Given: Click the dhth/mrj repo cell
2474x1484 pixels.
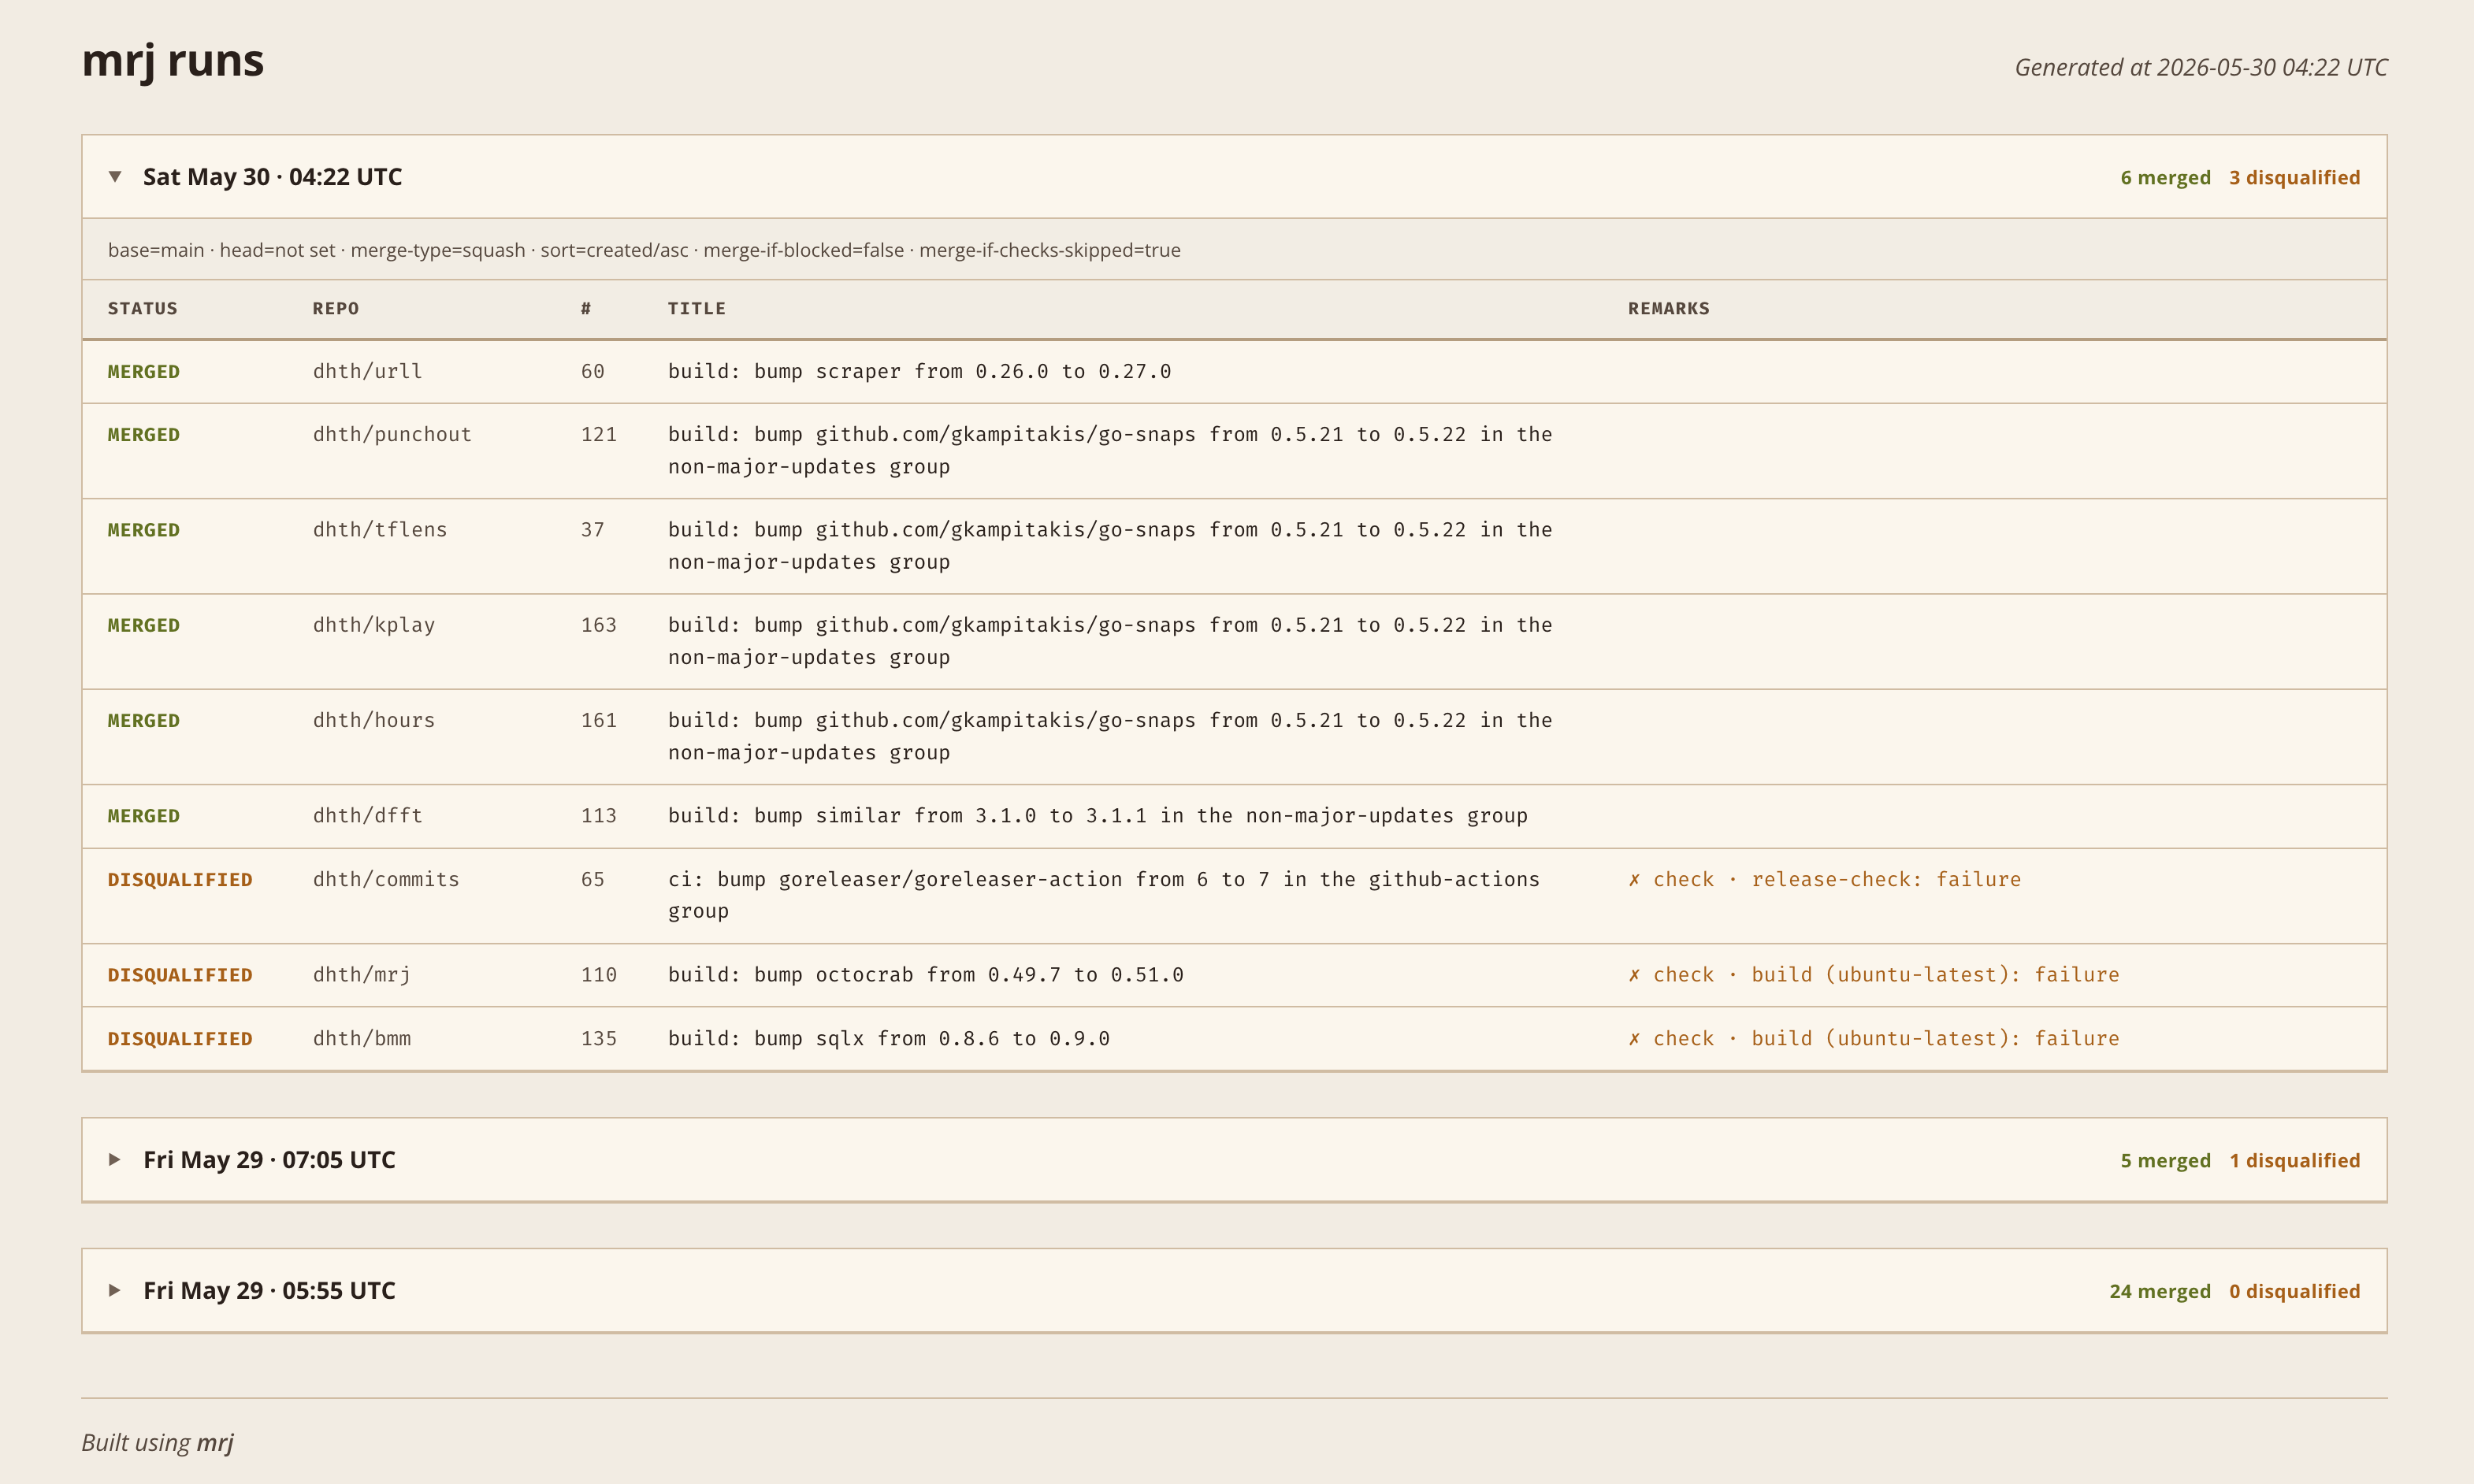Looking at the screenshot, I should (362, 975).
